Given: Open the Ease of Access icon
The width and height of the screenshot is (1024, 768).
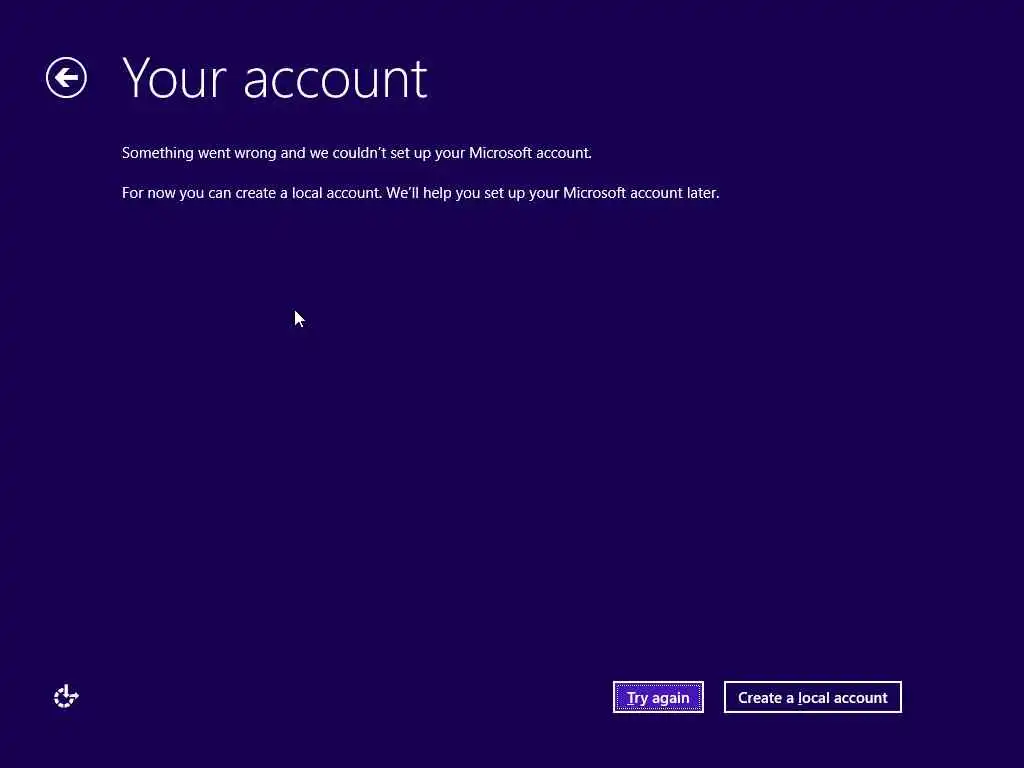Looking at the screenshot, I should [x=66, y=696].
